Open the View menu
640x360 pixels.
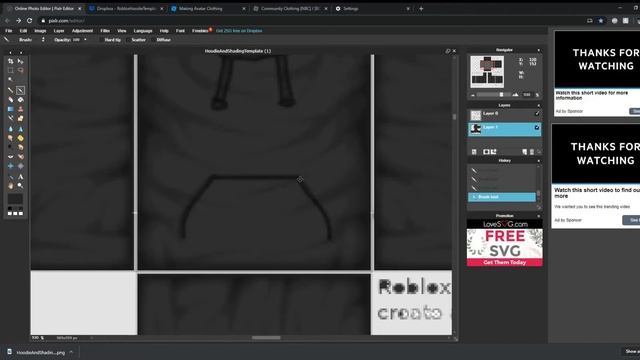pos(122,31)
